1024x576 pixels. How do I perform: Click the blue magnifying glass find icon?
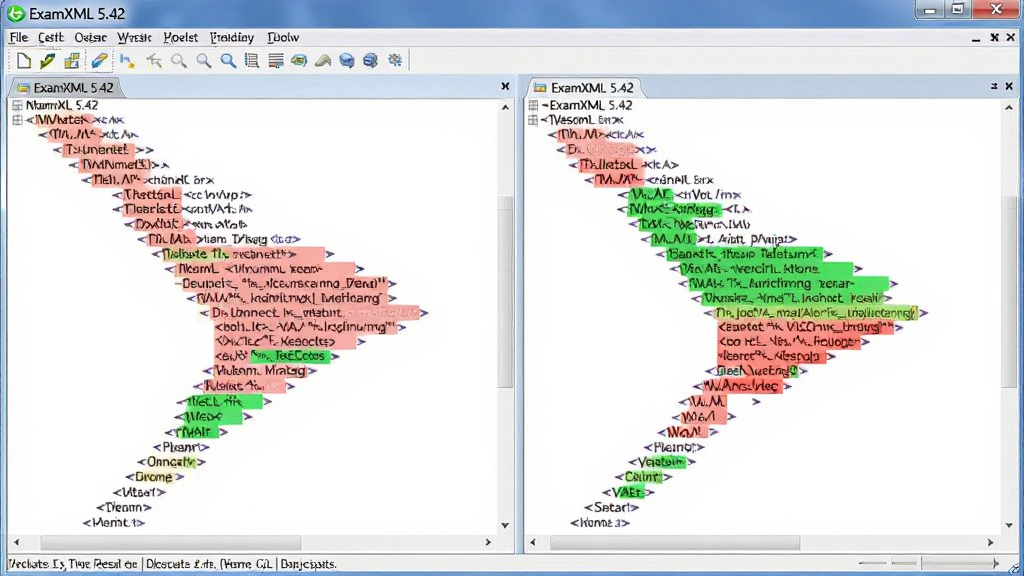point(228,61)
